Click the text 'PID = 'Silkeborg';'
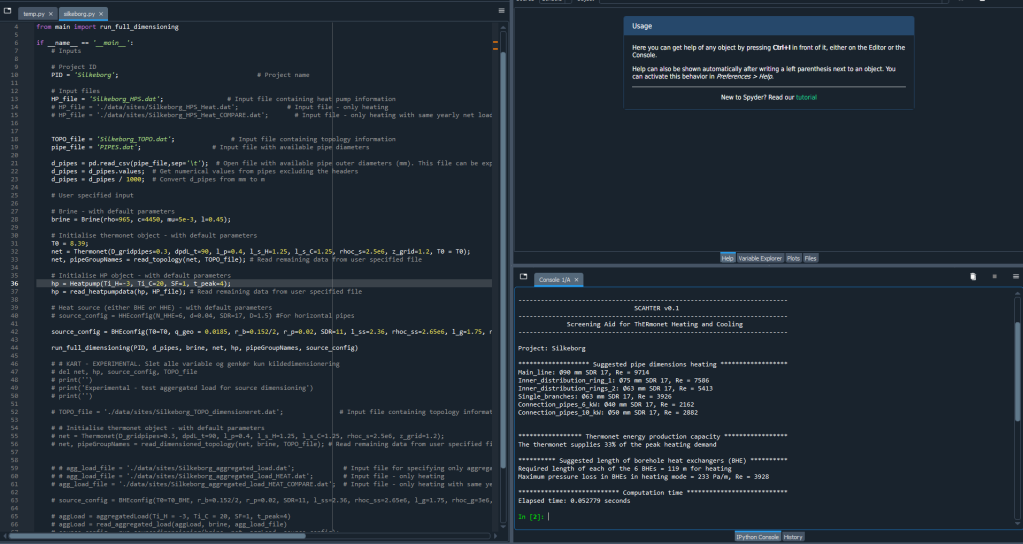The image size is (1023, 544). (85, 75)
